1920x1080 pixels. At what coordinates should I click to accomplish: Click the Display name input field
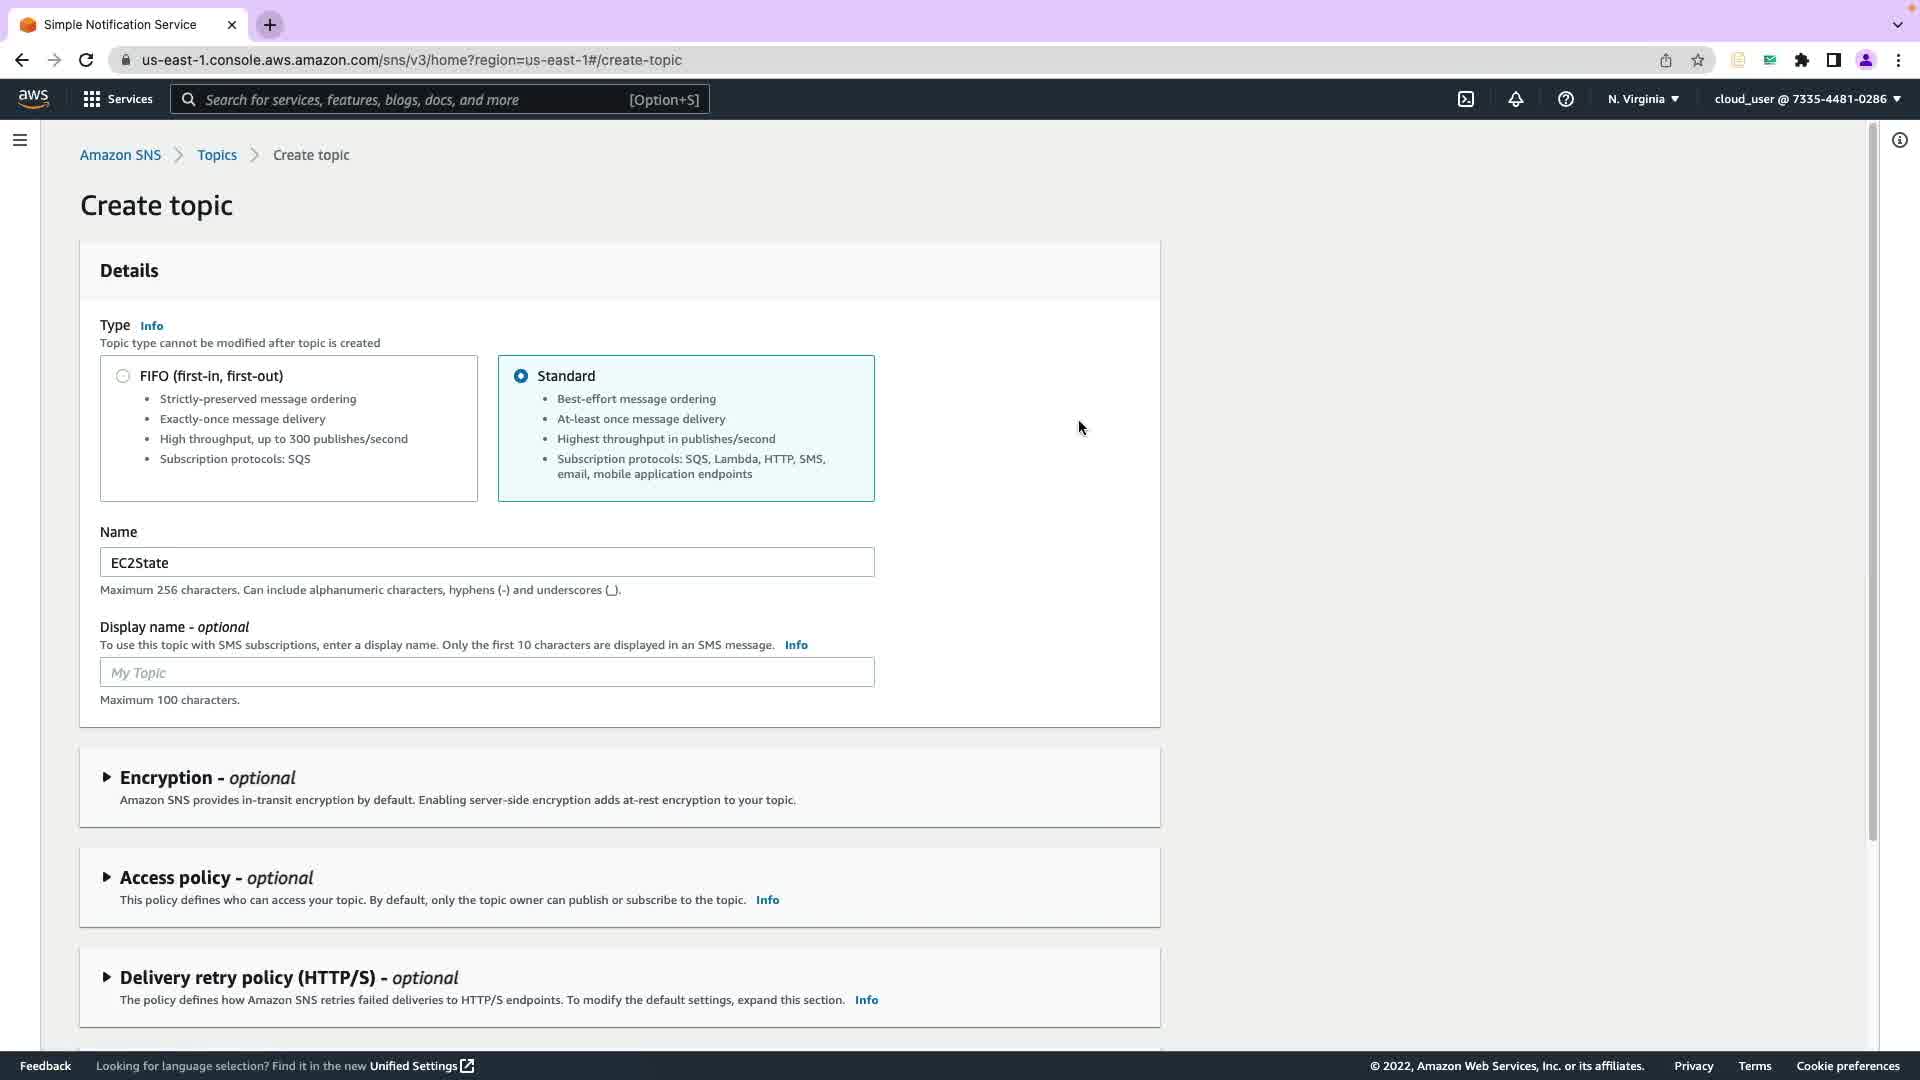coord(487,672)
